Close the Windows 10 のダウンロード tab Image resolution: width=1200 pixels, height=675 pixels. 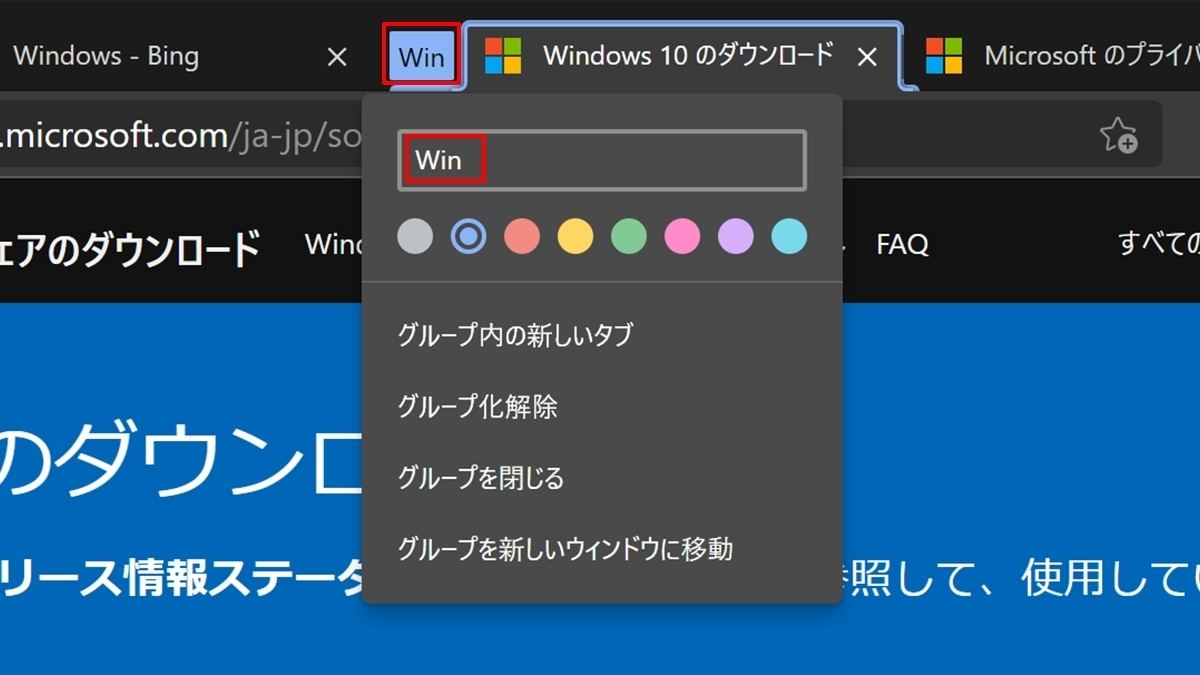click(867, 57)
